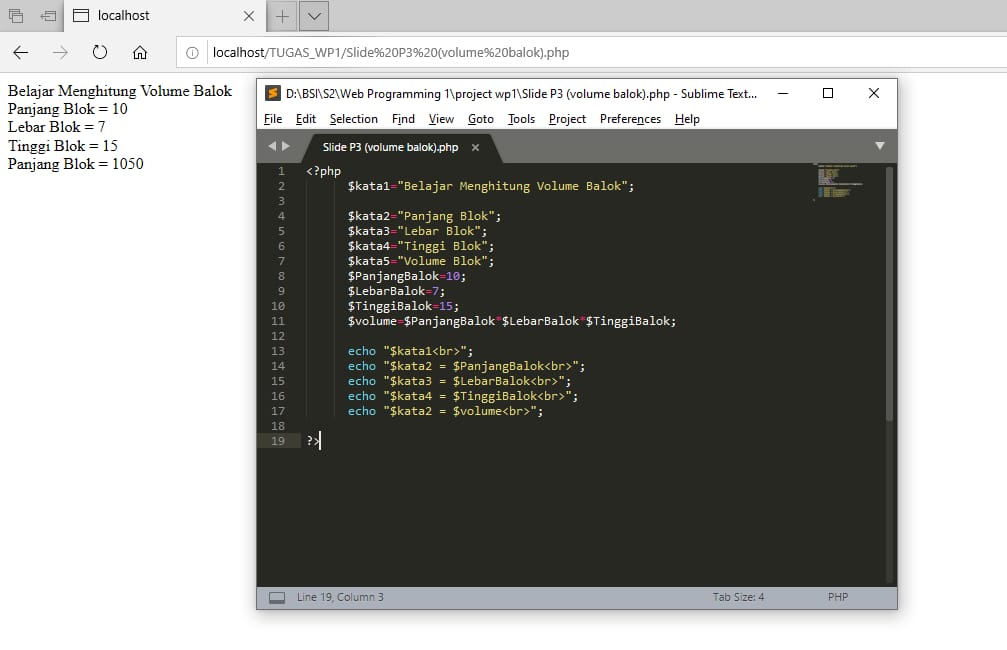Click 'Tinggi Blok = 15' in browser
Screen dimensions: 1007x650
[63, 146]
